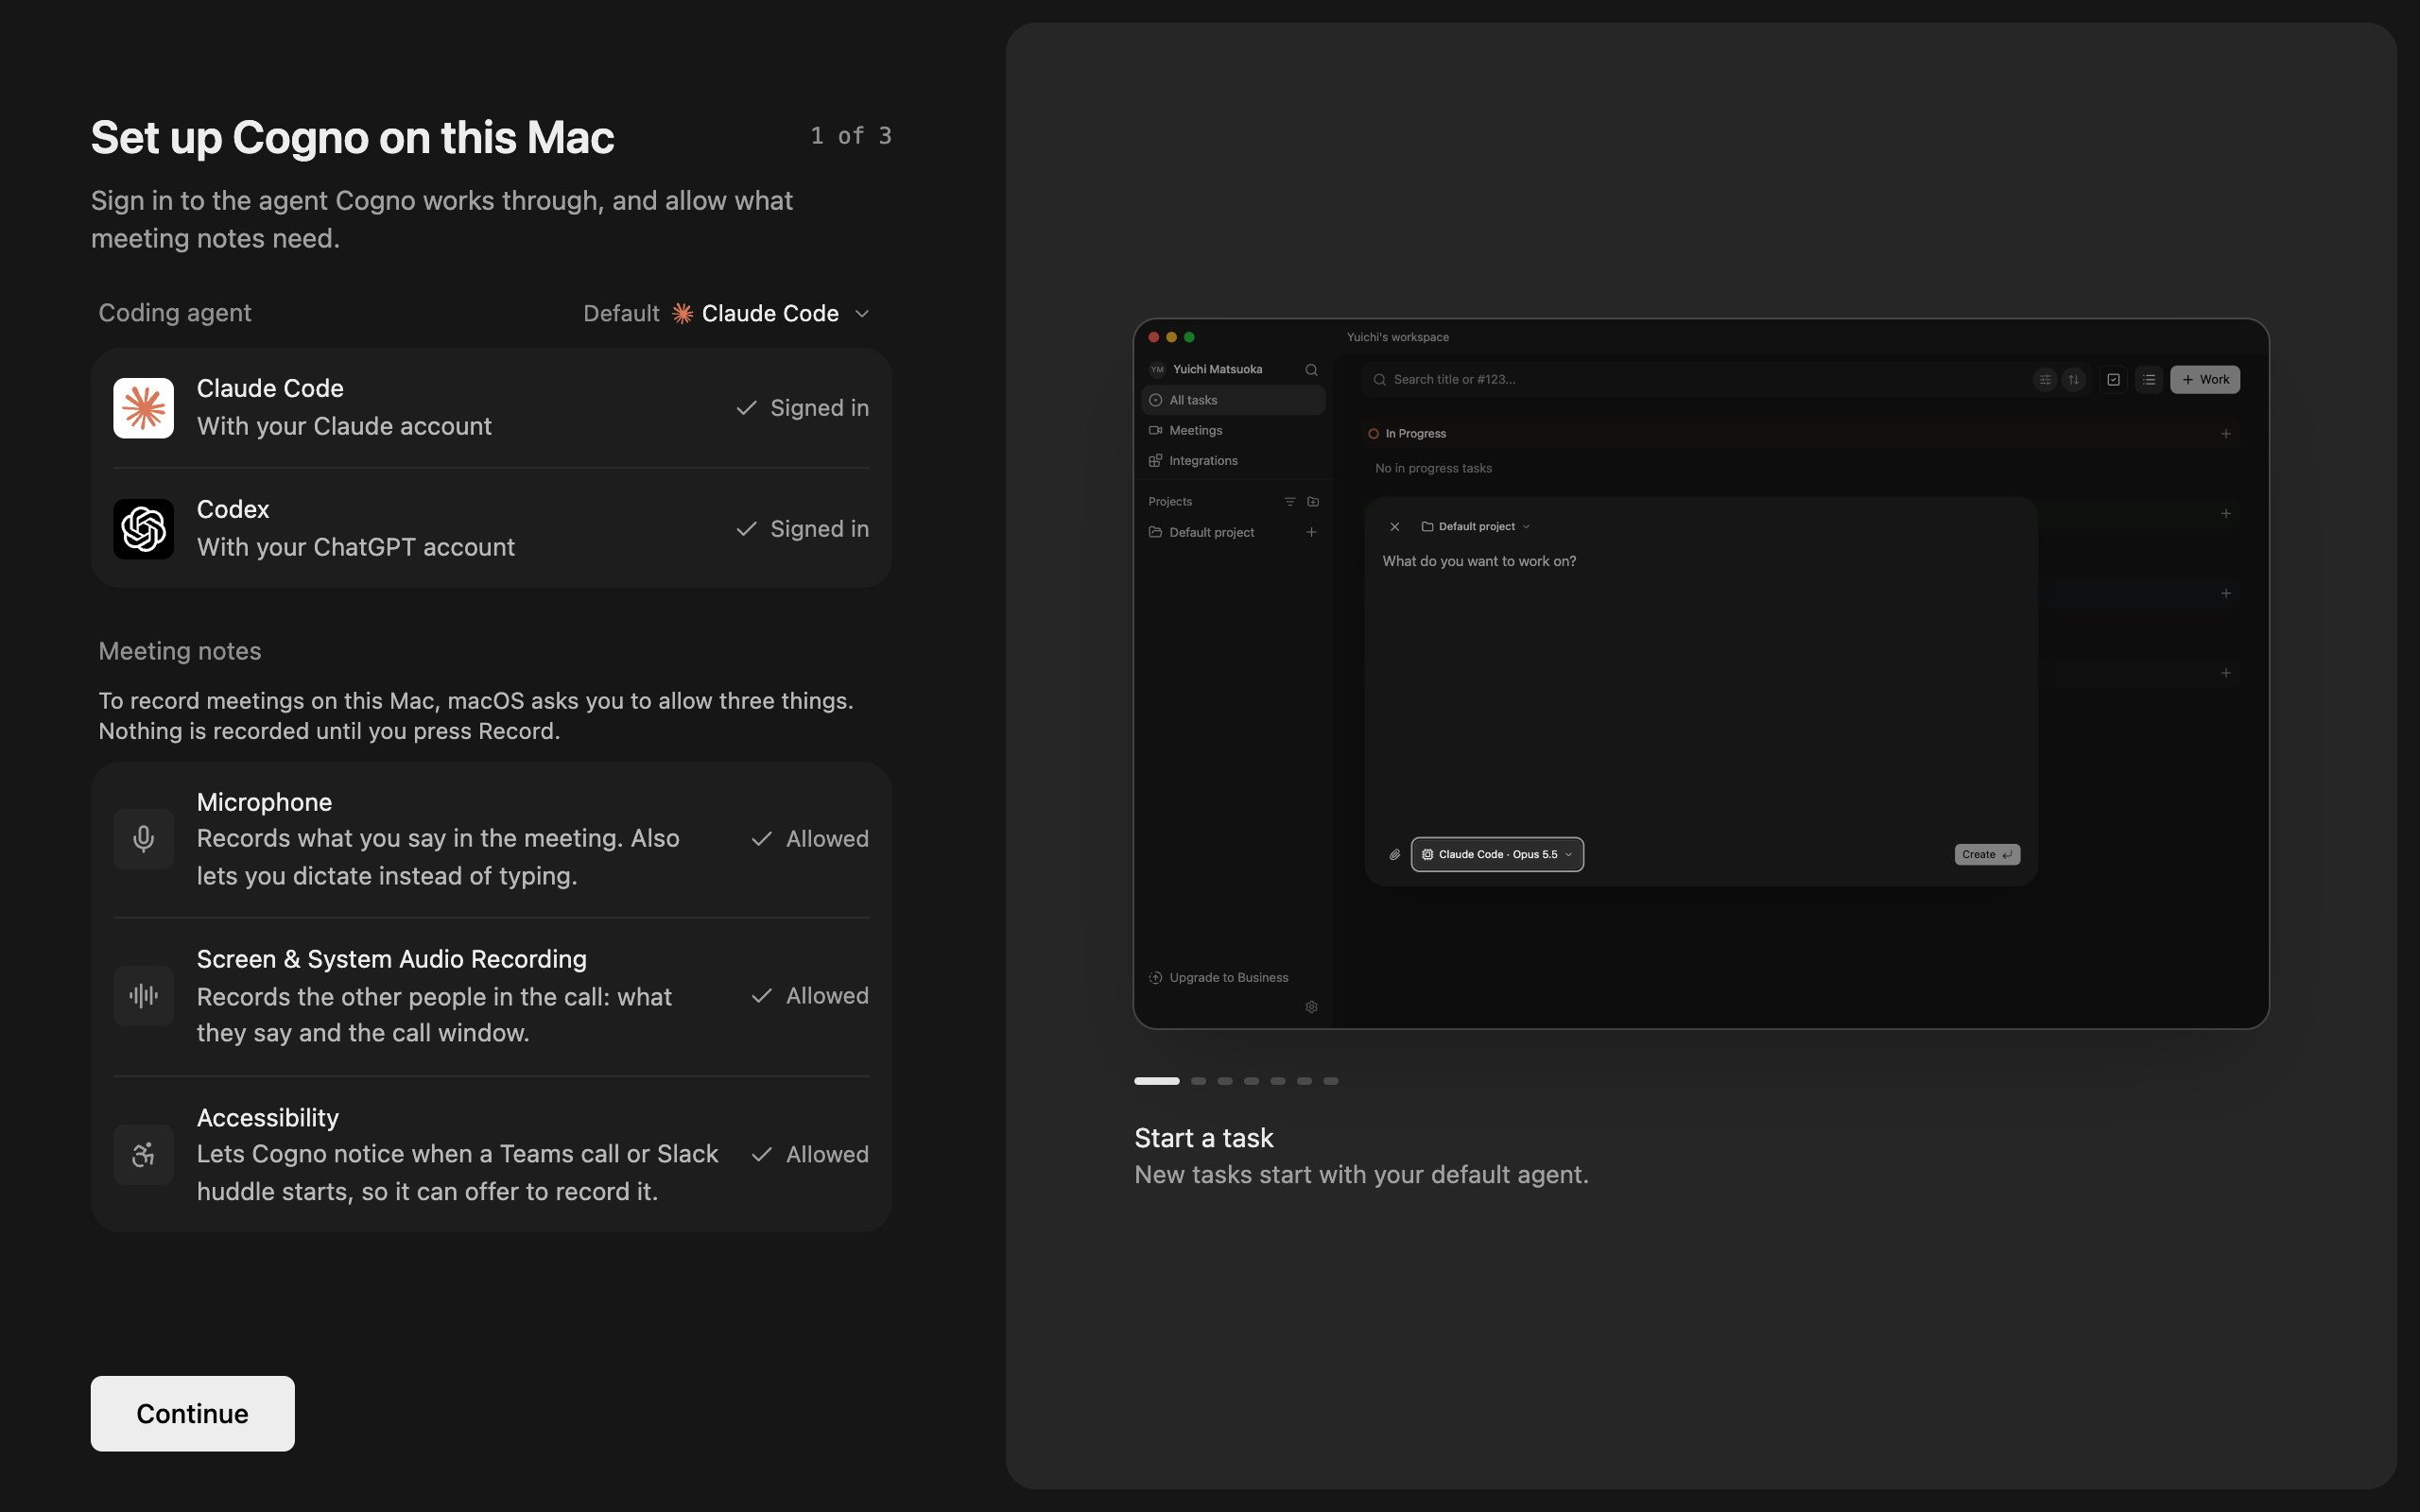Click the 1 of 3 step indicator
2420x1512 pixels.
click(x=851, y=136)
